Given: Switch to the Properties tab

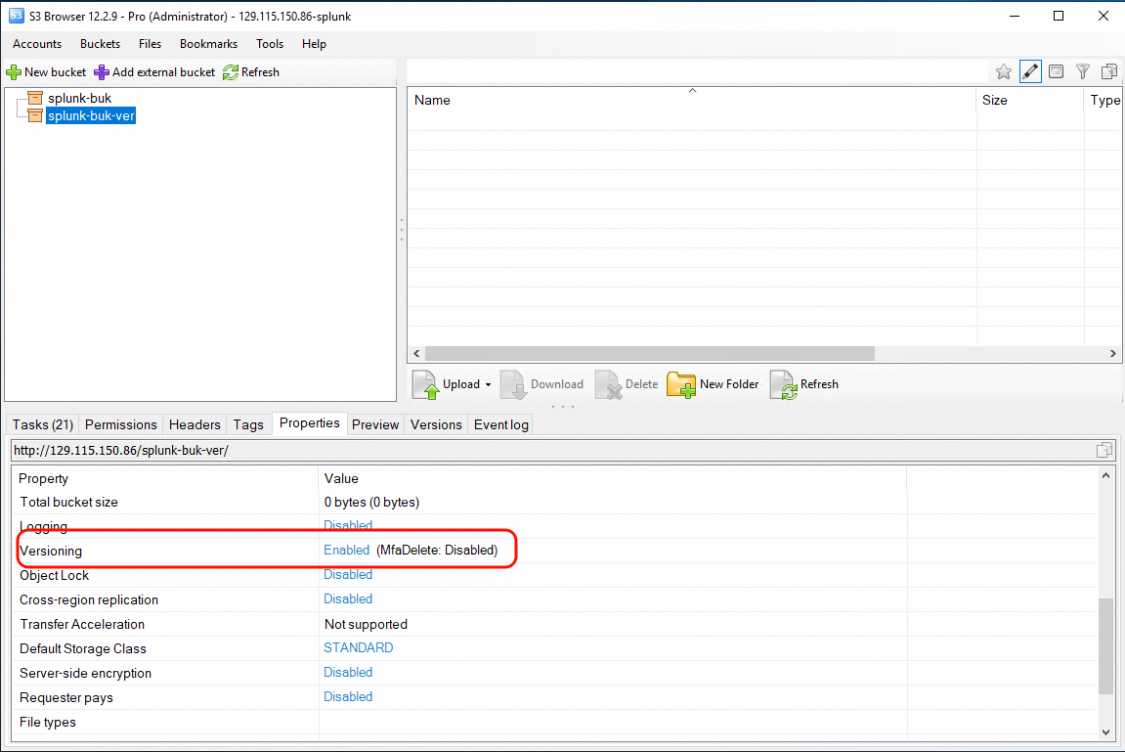Looking at the screenshot, I should pos(309,423).
